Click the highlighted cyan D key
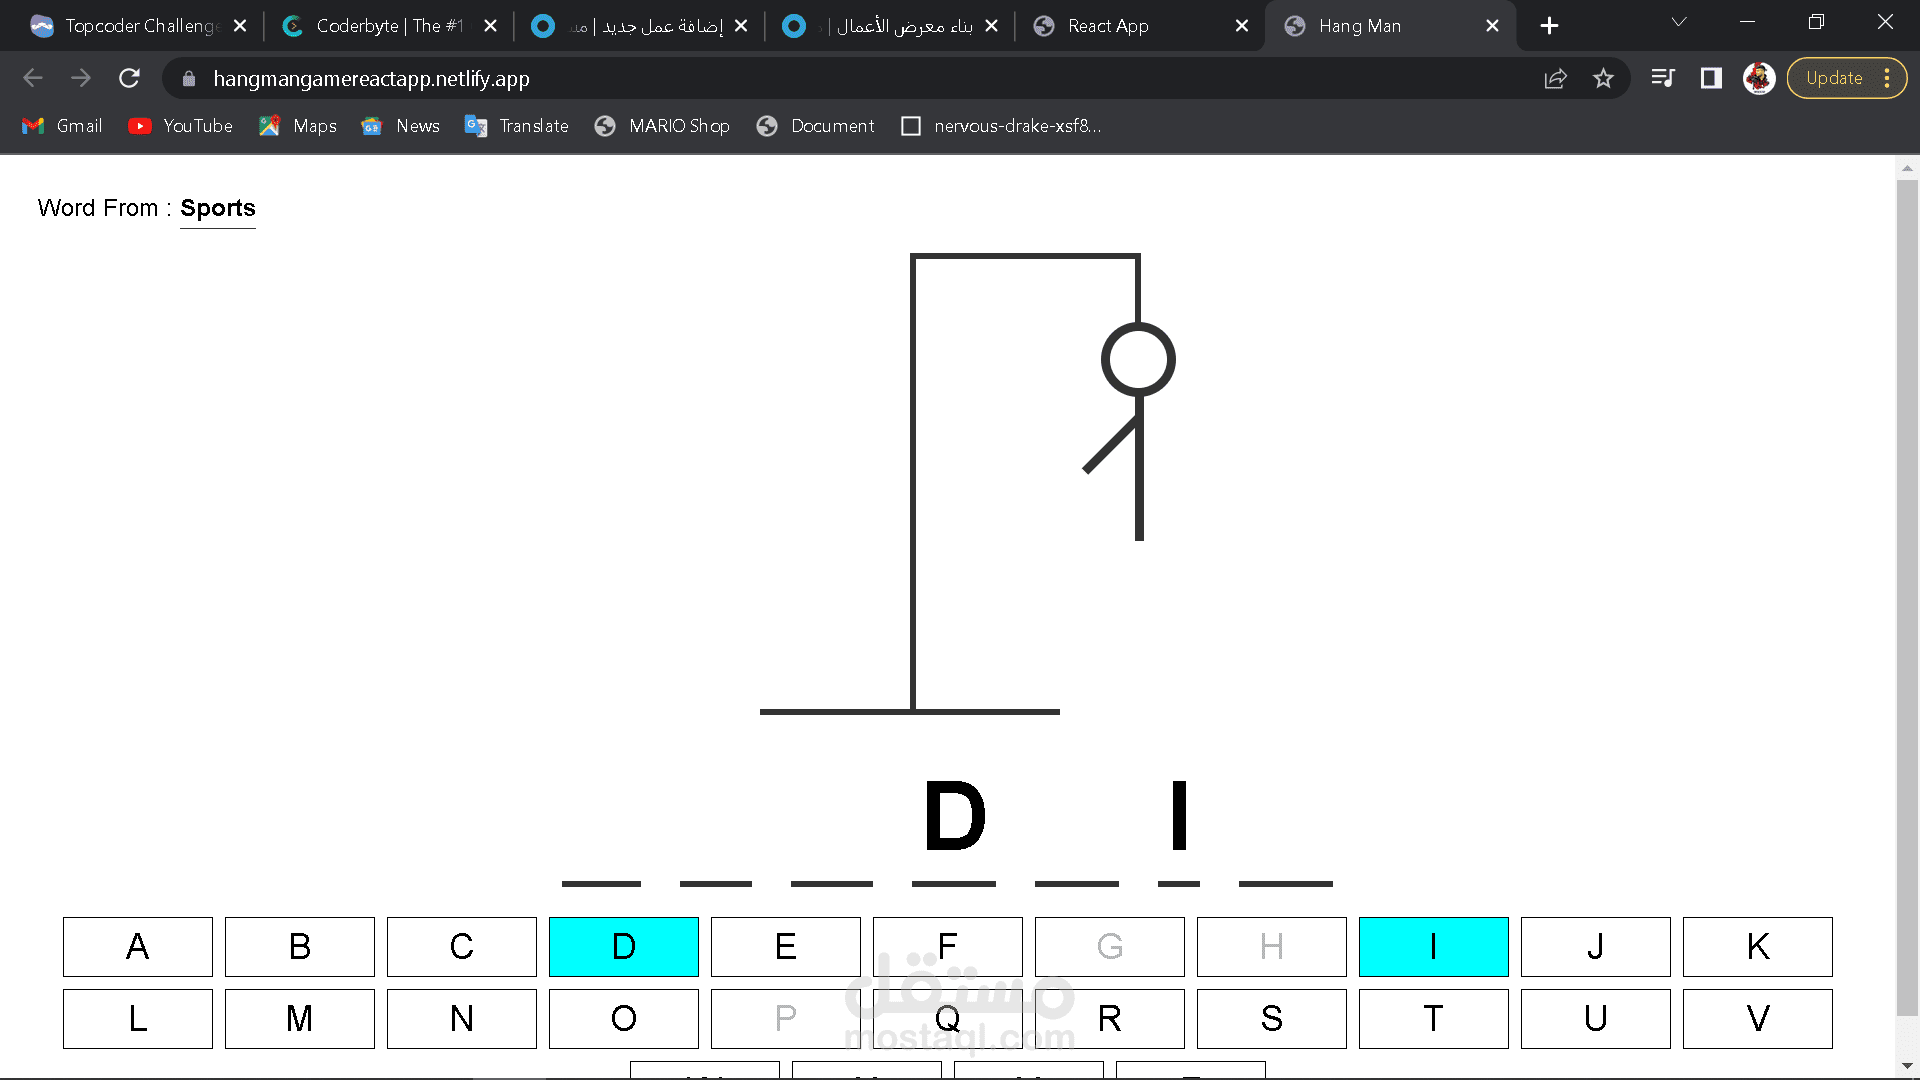Viewport: 1920px width, 1080px height. click(623, 946)
